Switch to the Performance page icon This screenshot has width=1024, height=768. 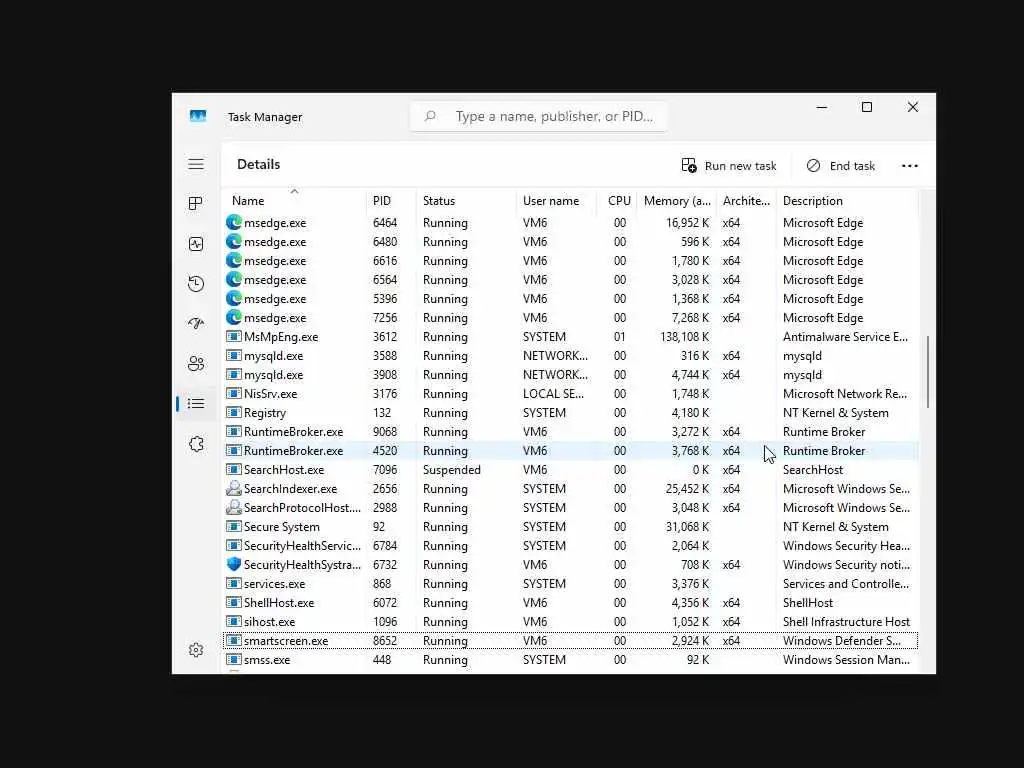[196, 244]
